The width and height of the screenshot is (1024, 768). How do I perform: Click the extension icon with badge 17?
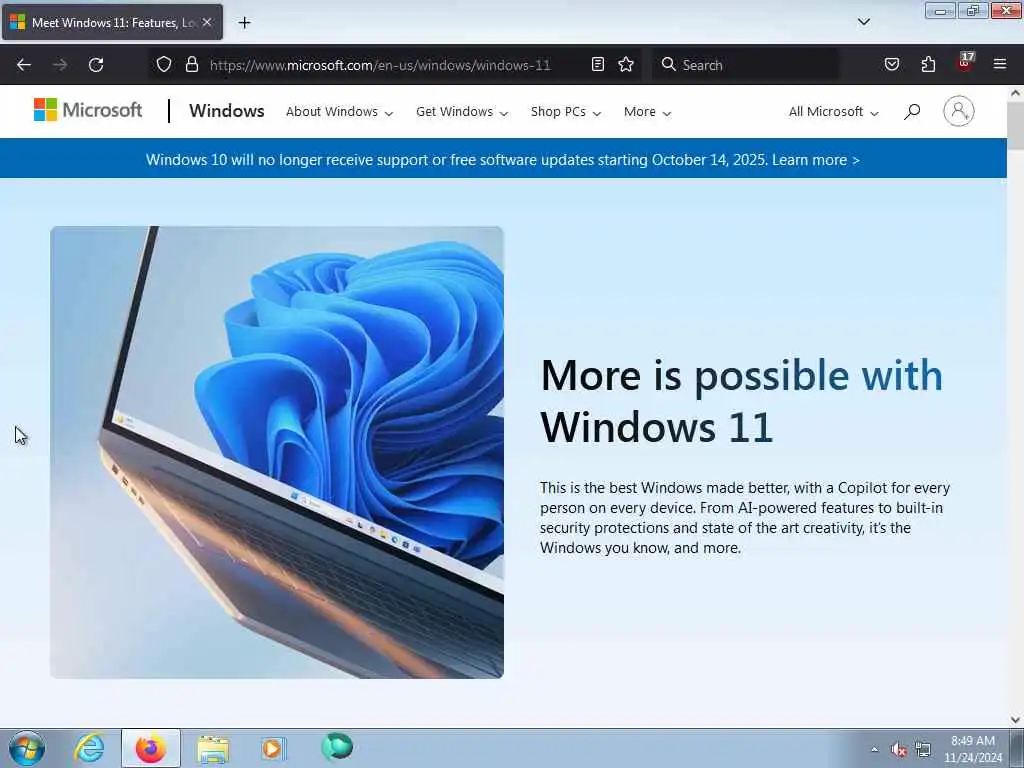(x=965, y=63)
